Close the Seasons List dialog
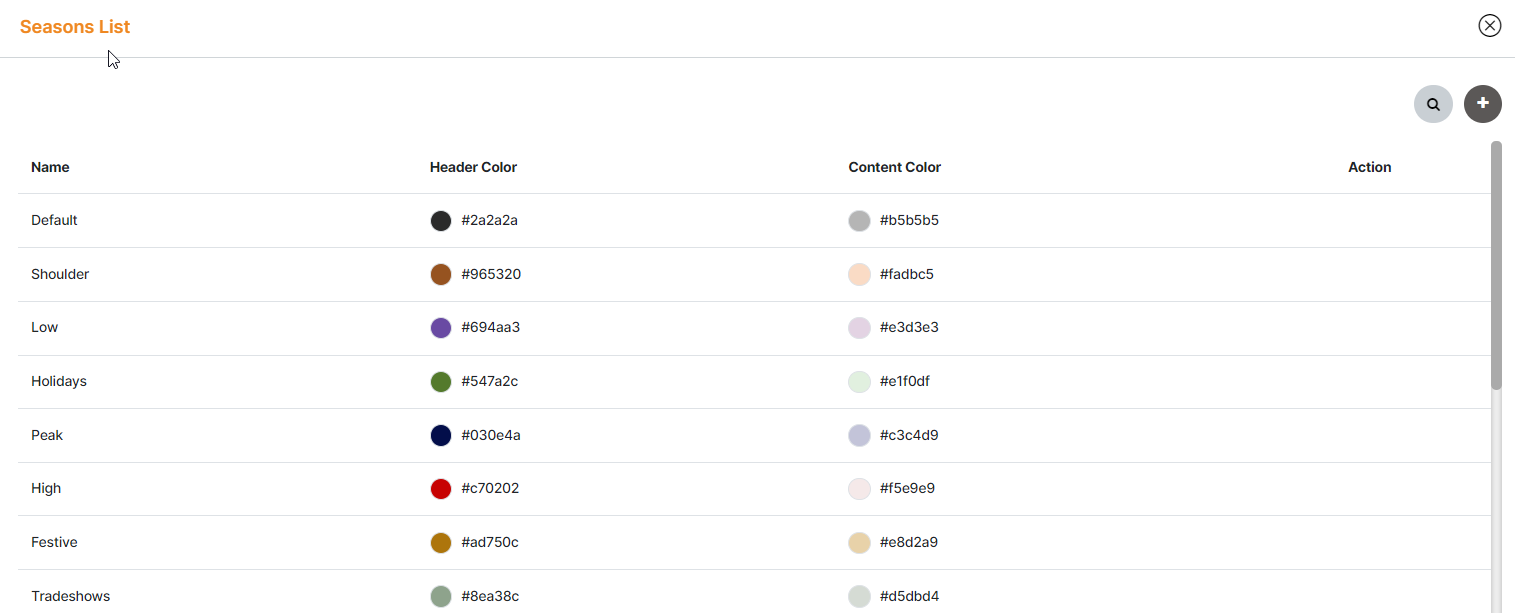The width and height of the screenshot is (1515, 613). [x=1489, y=26]
